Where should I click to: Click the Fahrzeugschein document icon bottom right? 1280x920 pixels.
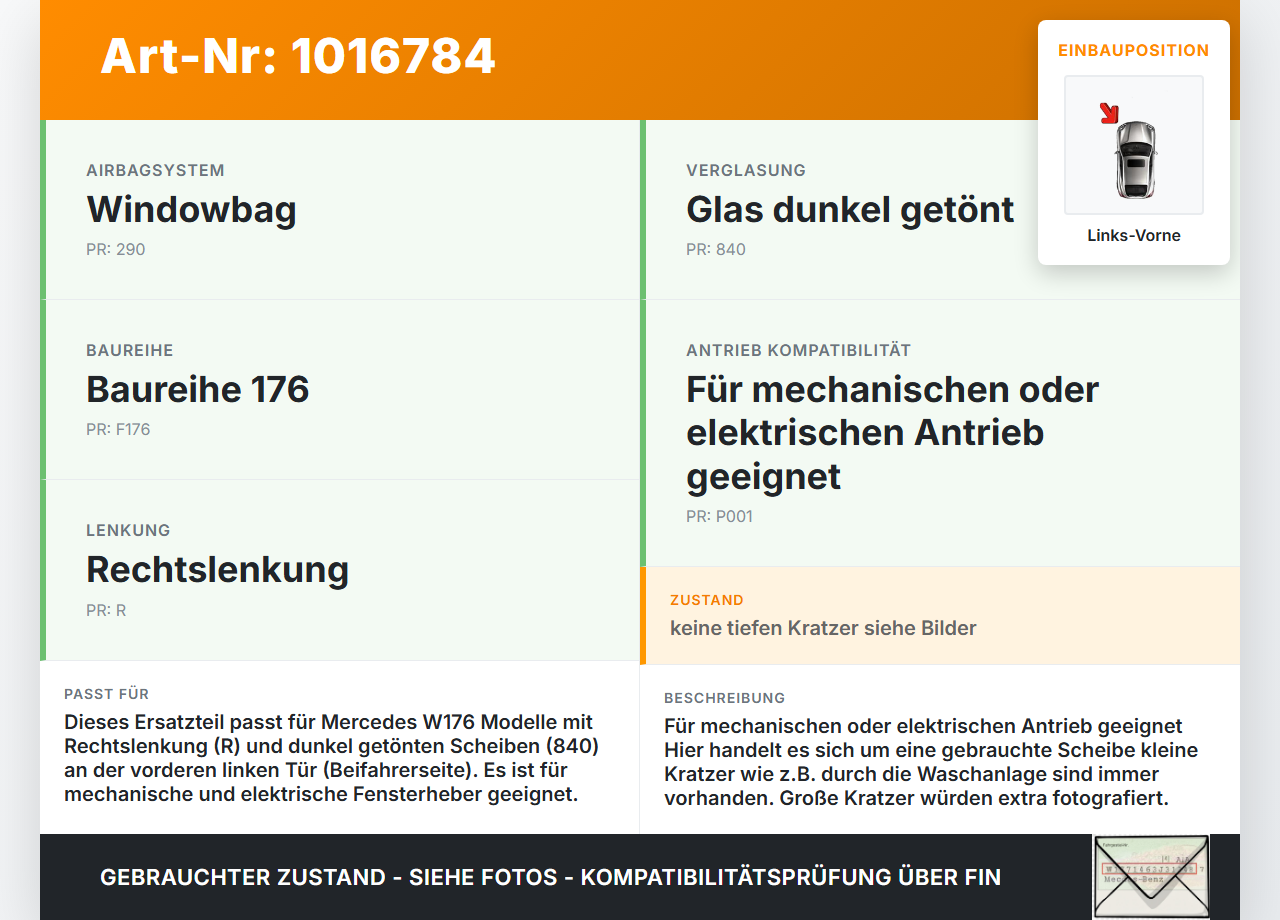pyautogui.click(x=1151, y=876)
